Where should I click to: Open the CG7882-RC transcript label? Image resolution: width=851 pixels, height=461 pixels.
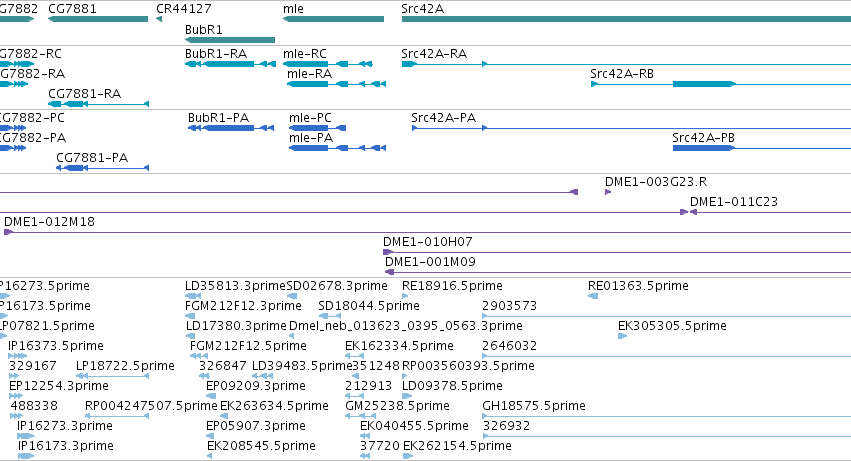(30, 54)
